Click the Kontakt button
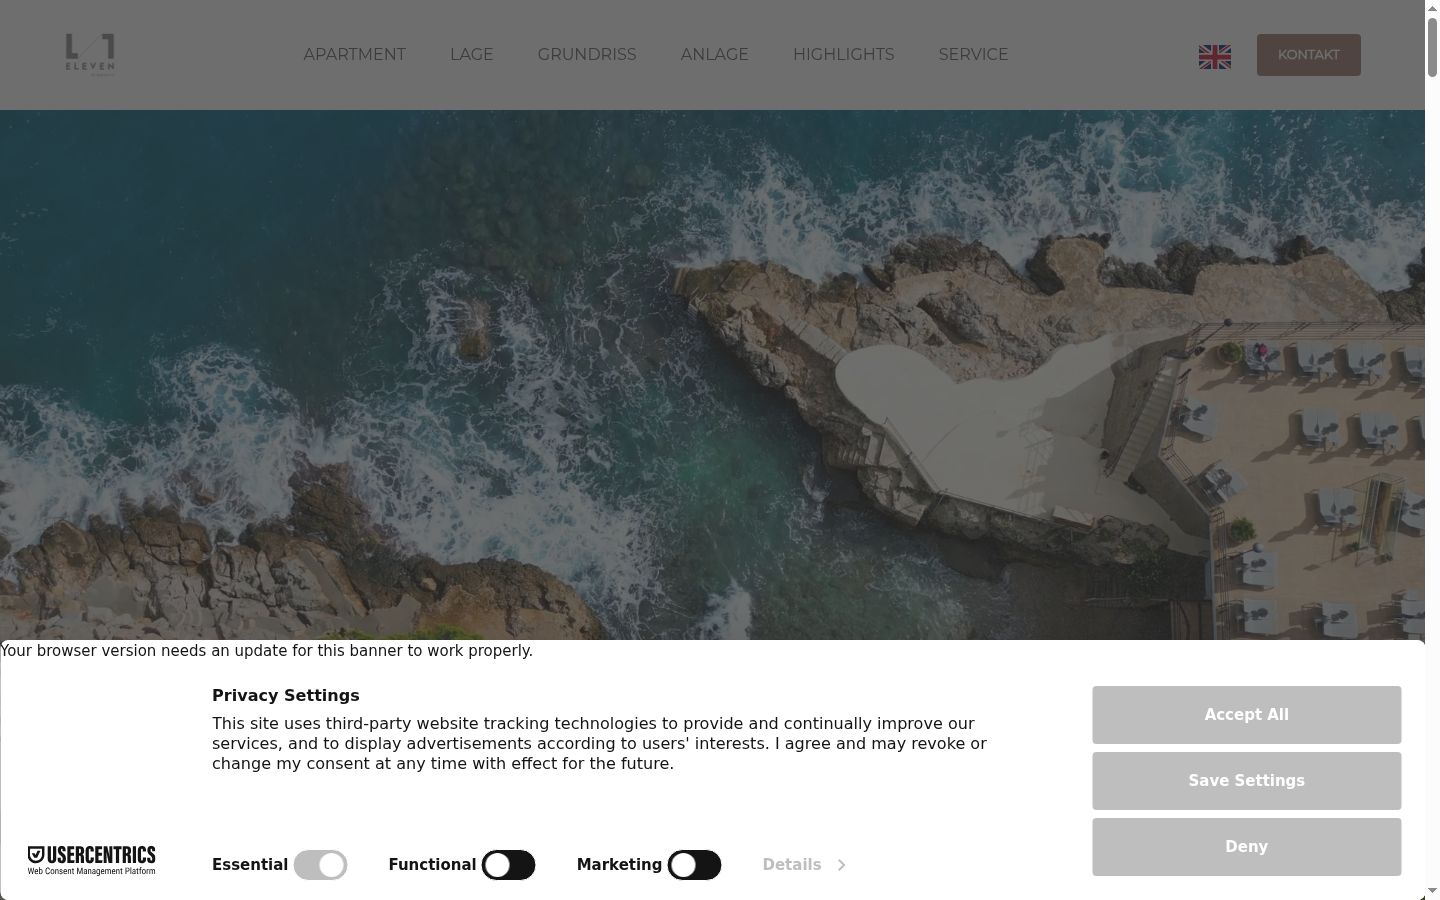Viewport: 1440px width, 900px height. pos(1309,55)
